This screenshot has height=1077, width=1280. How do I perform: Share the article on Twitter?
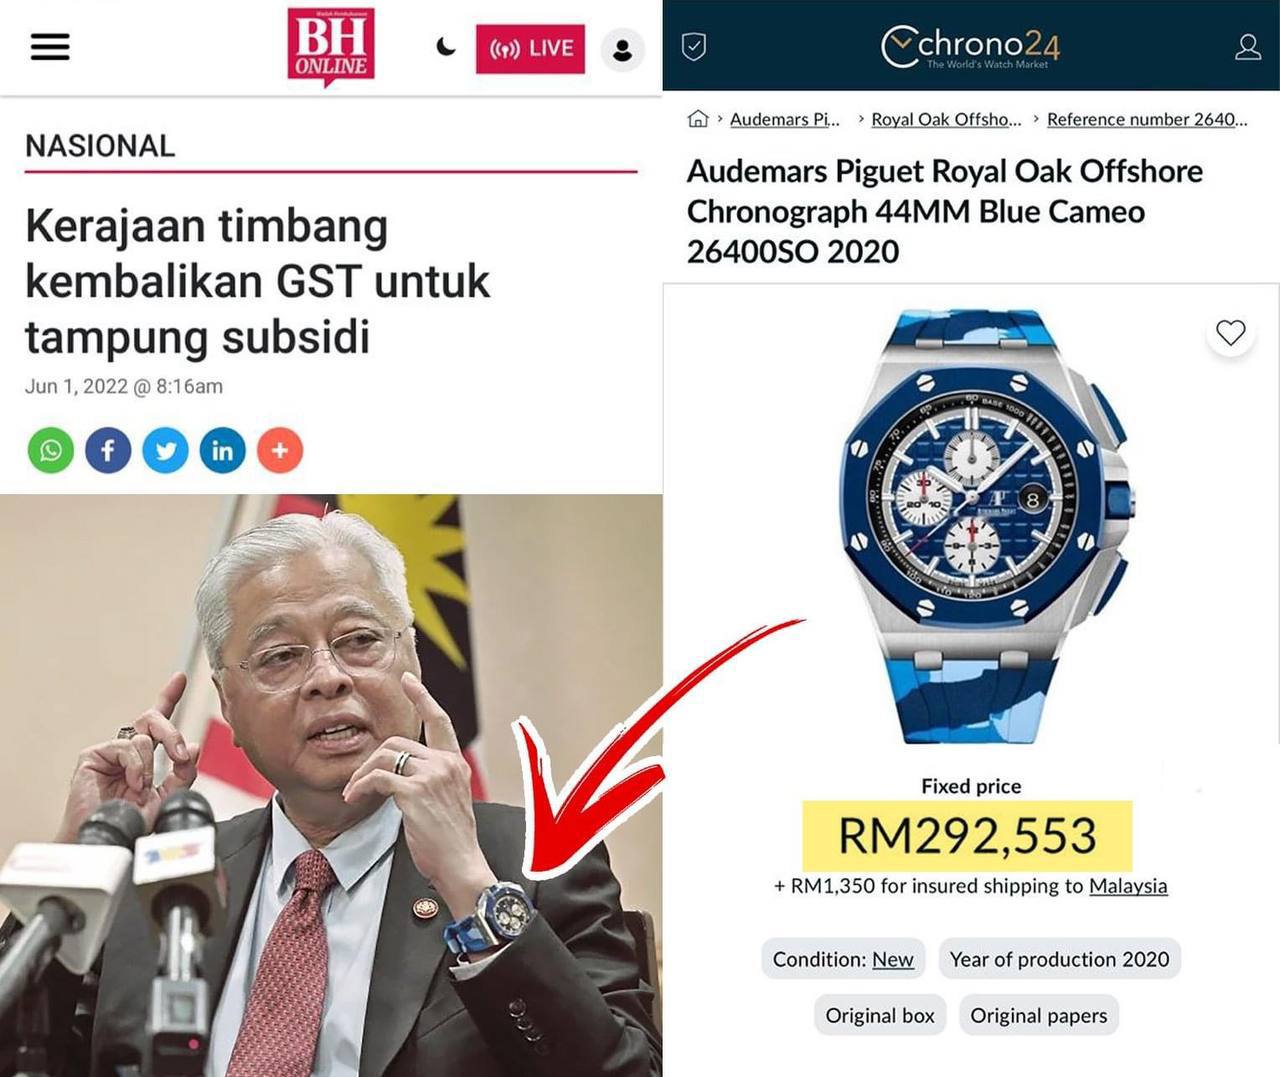[x=165, y=451]
